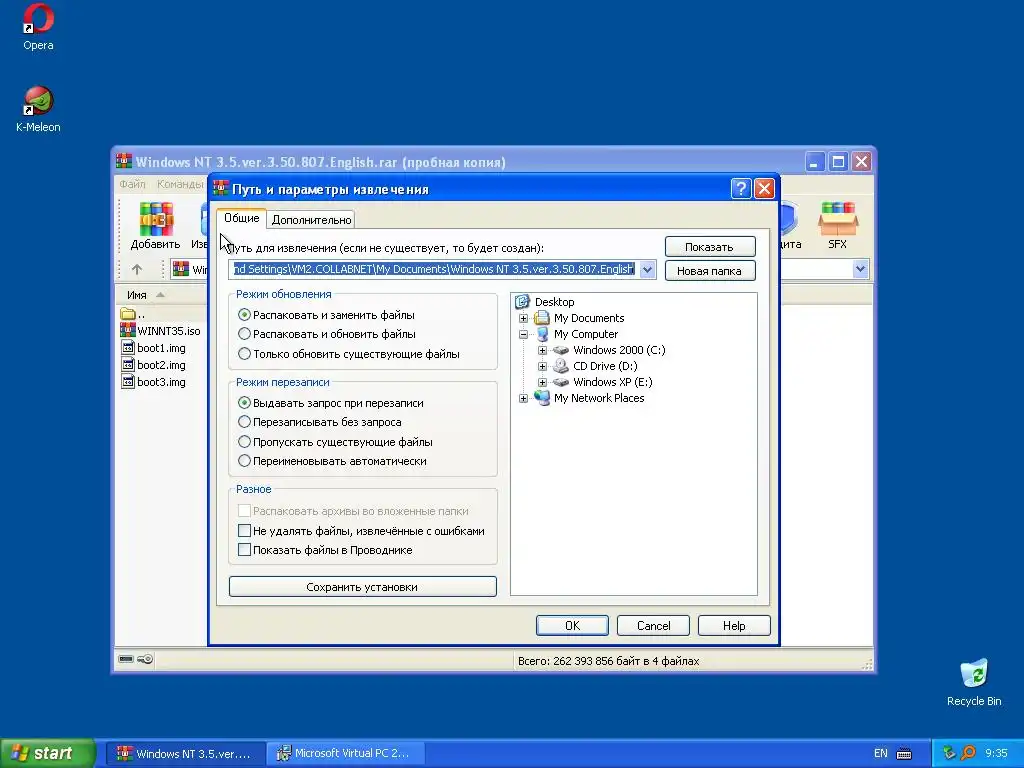Expand My Documents tree node
The image size is (1024, 768).
(523, 319)
